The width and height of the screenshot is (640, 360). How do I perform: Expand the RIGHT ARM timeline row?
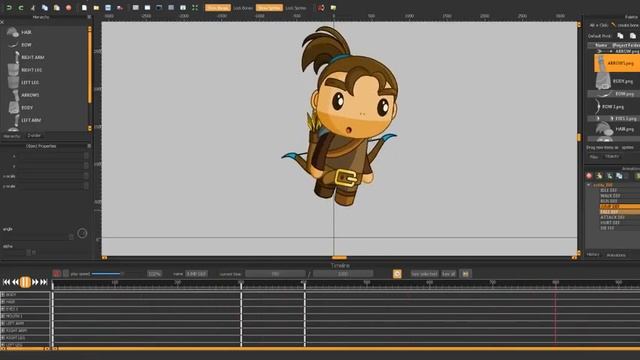point(3,331)
